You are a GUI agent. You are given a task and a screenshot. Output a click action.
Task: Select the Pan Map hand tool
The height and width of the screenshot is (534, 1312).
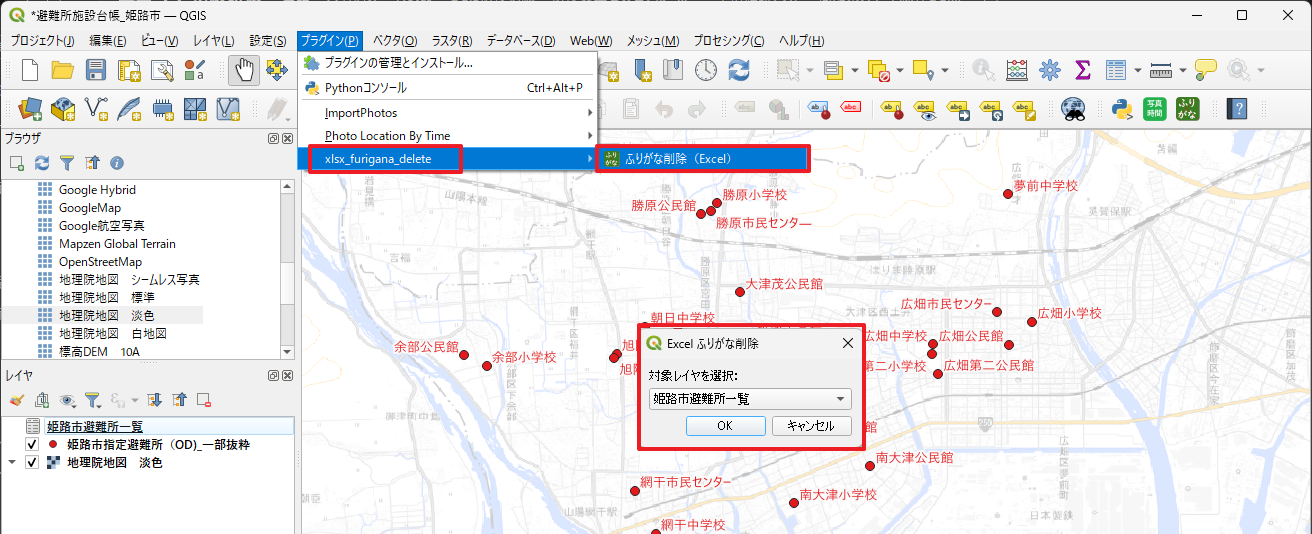pos(243,70)
